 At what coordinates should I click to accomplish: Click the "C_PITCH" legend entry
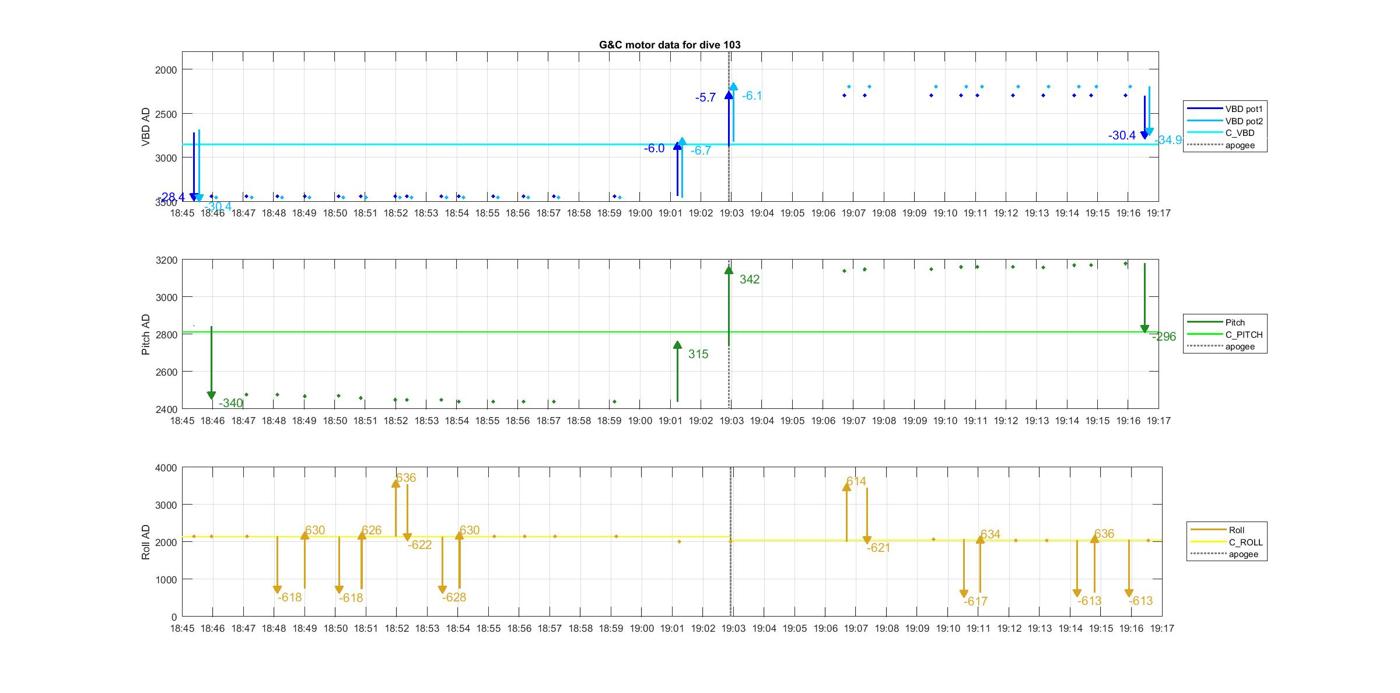(x=1224, y=334)
